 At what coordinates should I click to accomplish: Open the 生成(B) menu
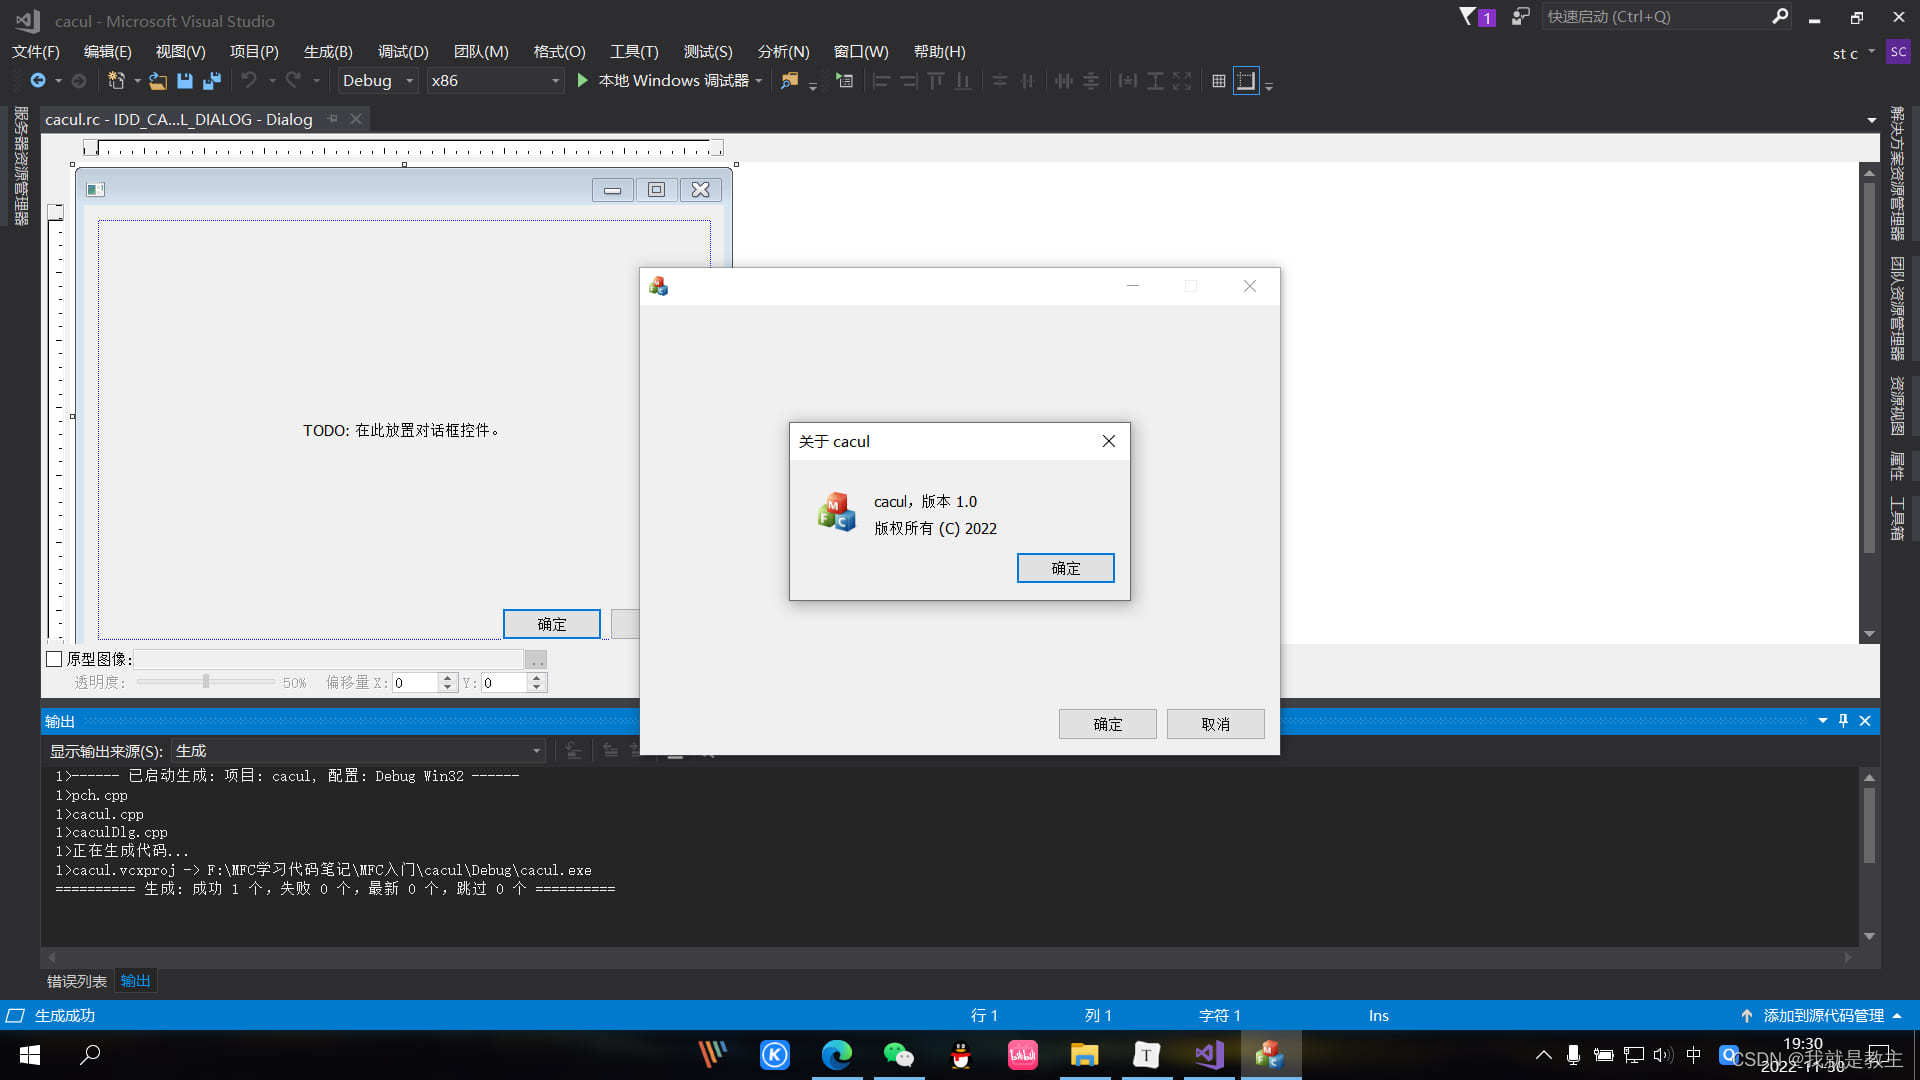[x=328, y=52]
